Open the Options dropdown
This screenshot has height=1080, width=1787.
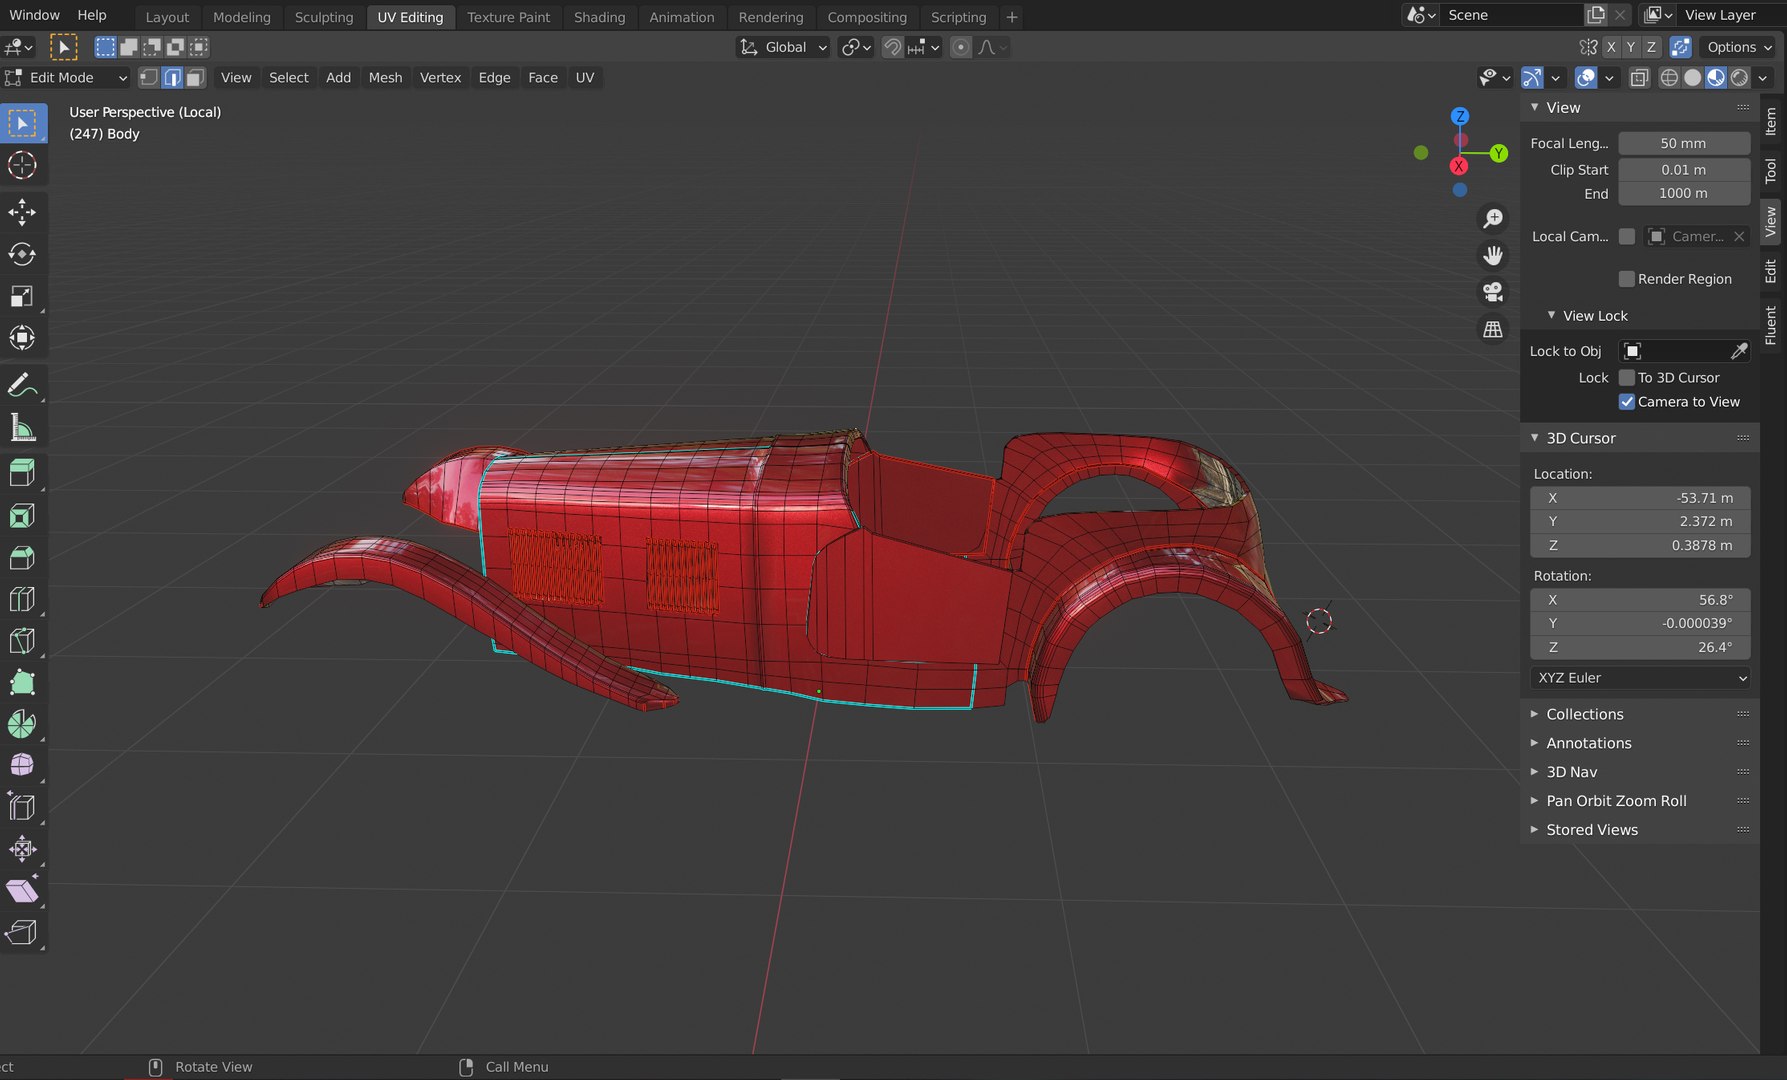click(1739, 47)
